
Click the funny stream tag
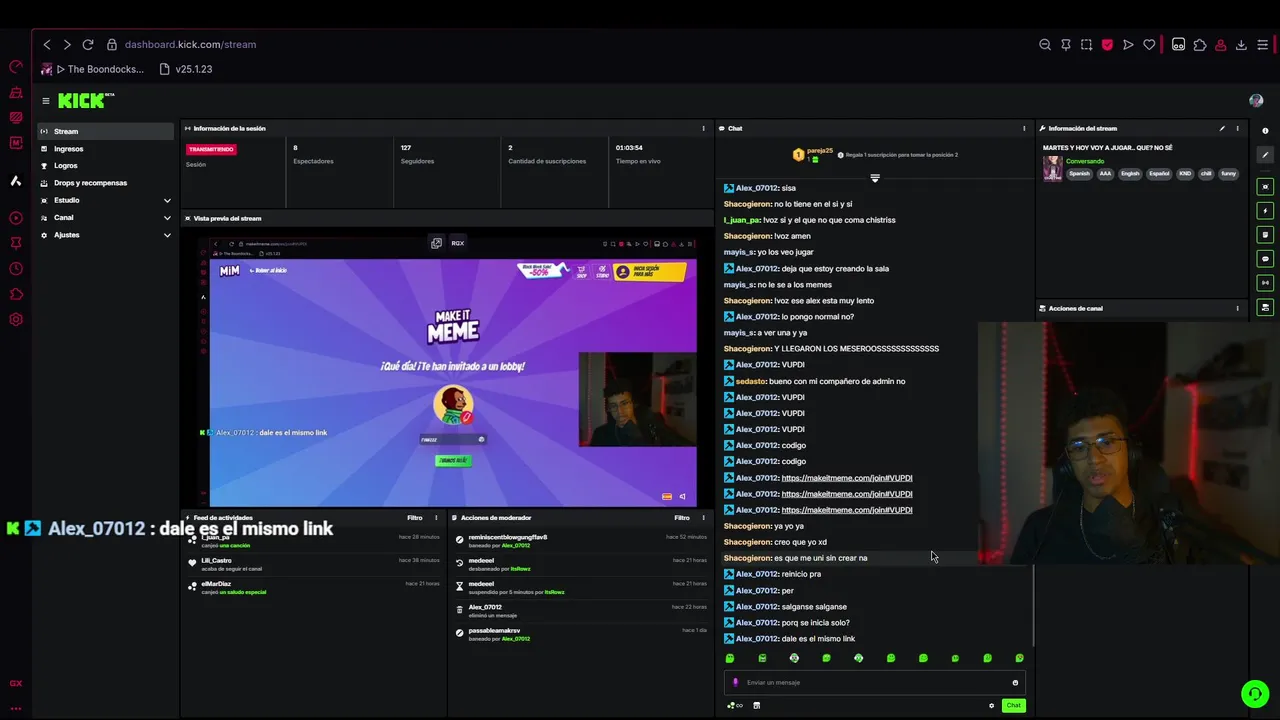coord(1229,173)
